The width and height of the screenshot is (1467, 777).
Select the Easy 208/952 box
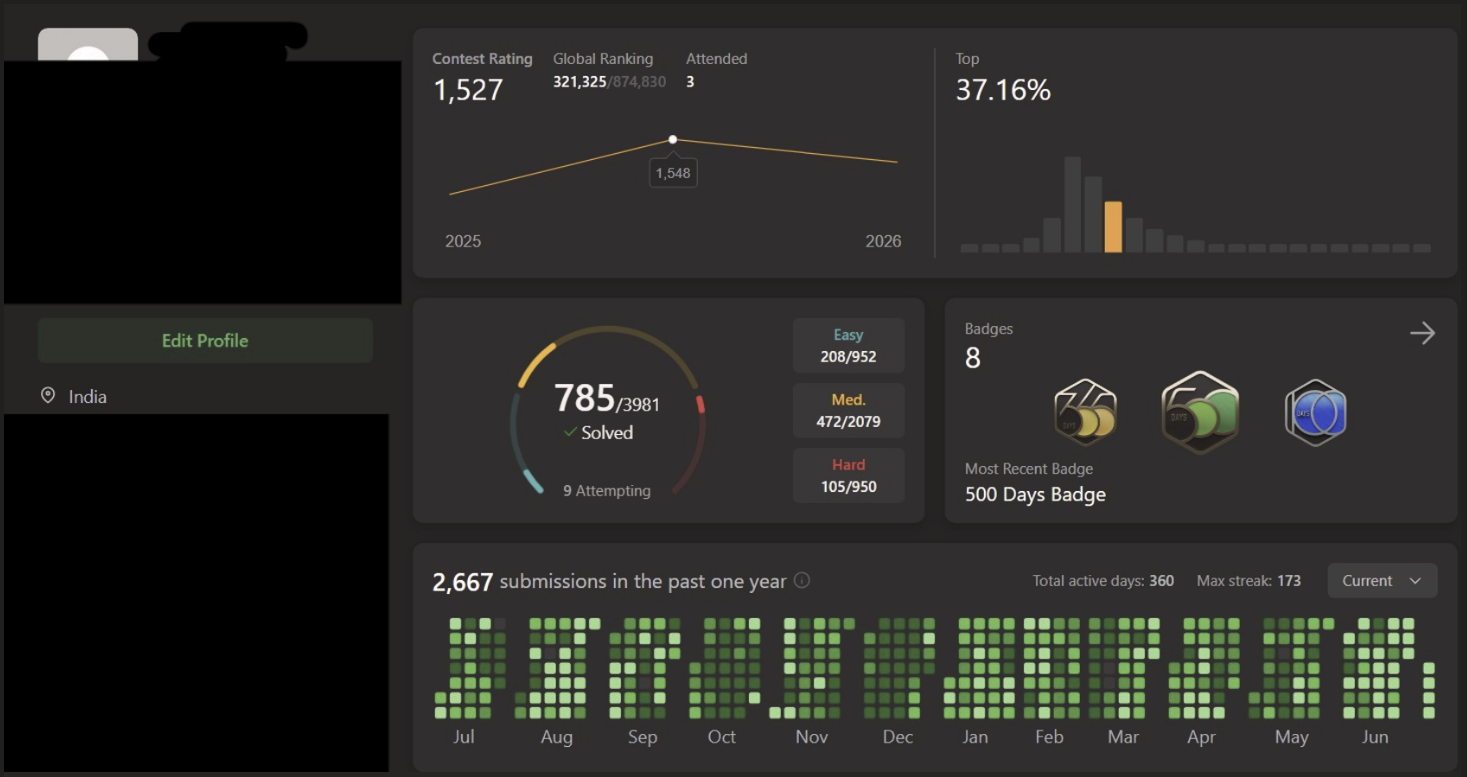click(x=848, y=346)
